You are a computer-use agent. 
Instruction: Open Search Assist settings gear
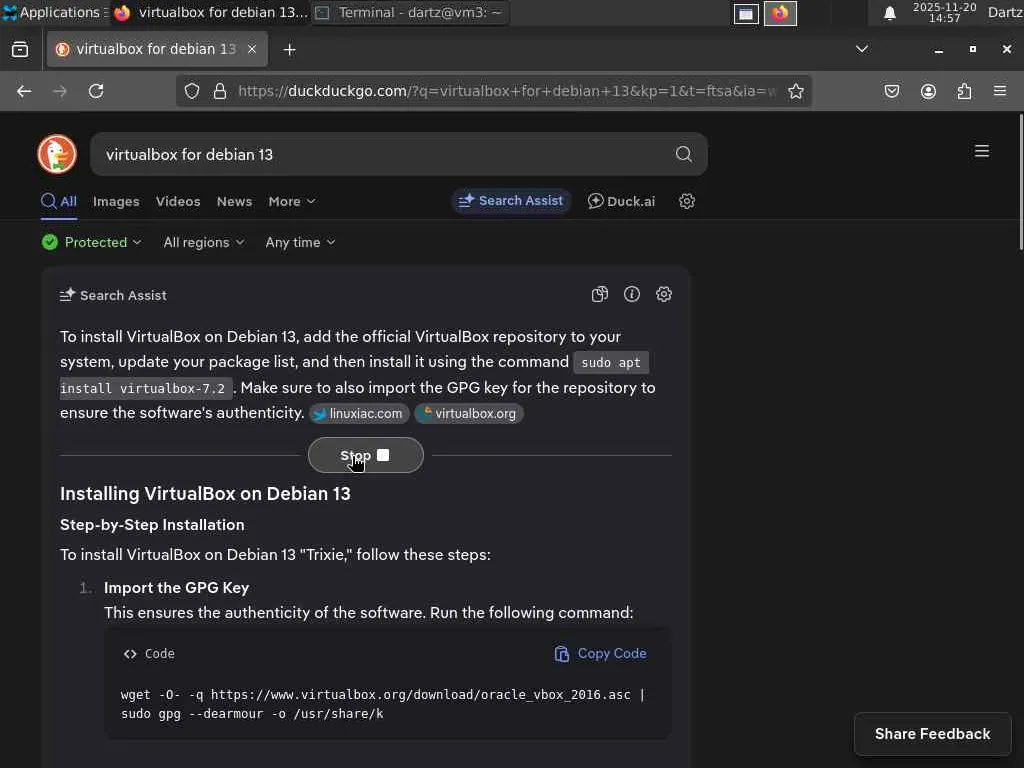[664, 295]
